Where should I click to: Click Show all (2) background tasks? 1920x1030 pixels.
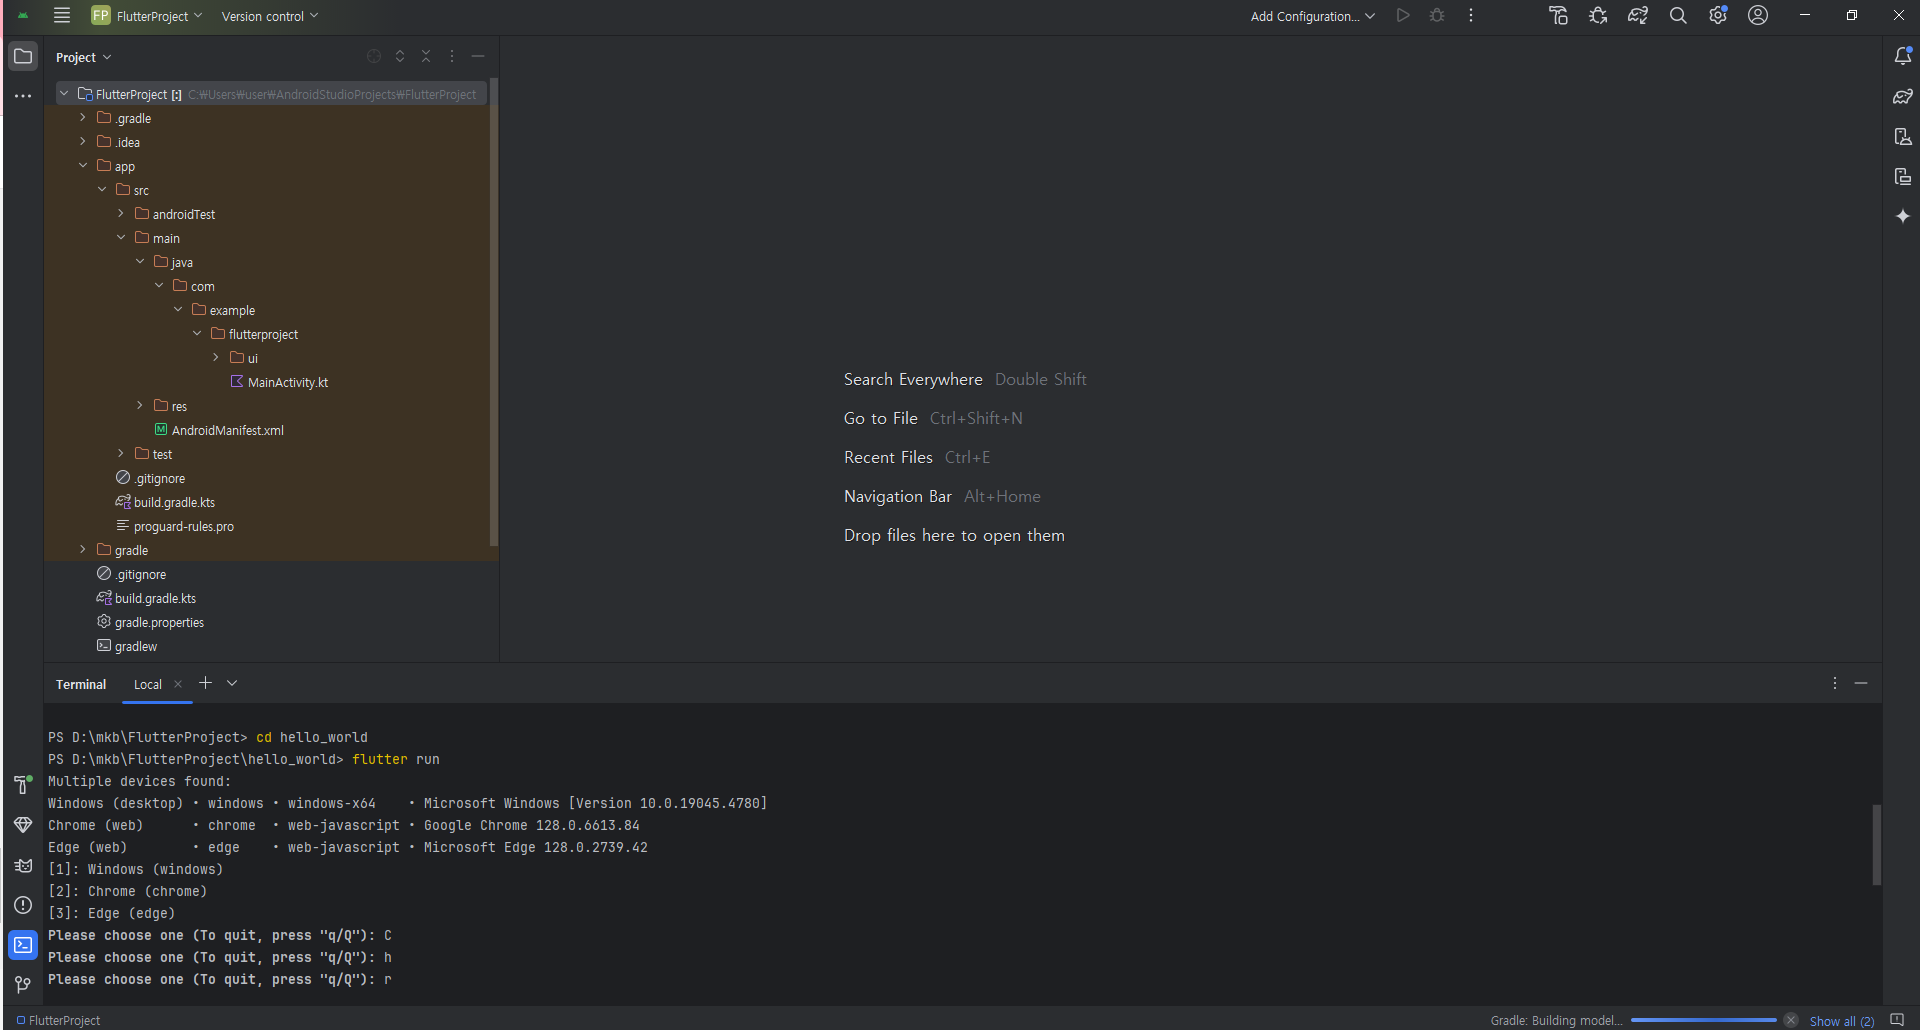1842,1021
